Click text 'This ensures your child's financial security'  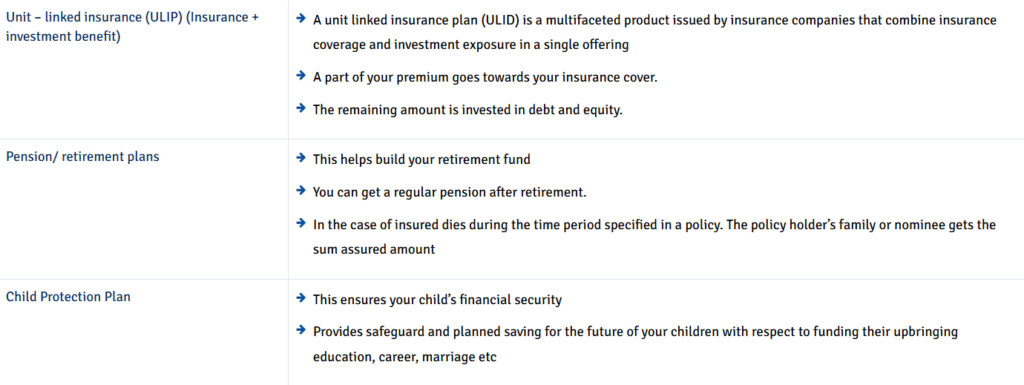coord(438,300)
